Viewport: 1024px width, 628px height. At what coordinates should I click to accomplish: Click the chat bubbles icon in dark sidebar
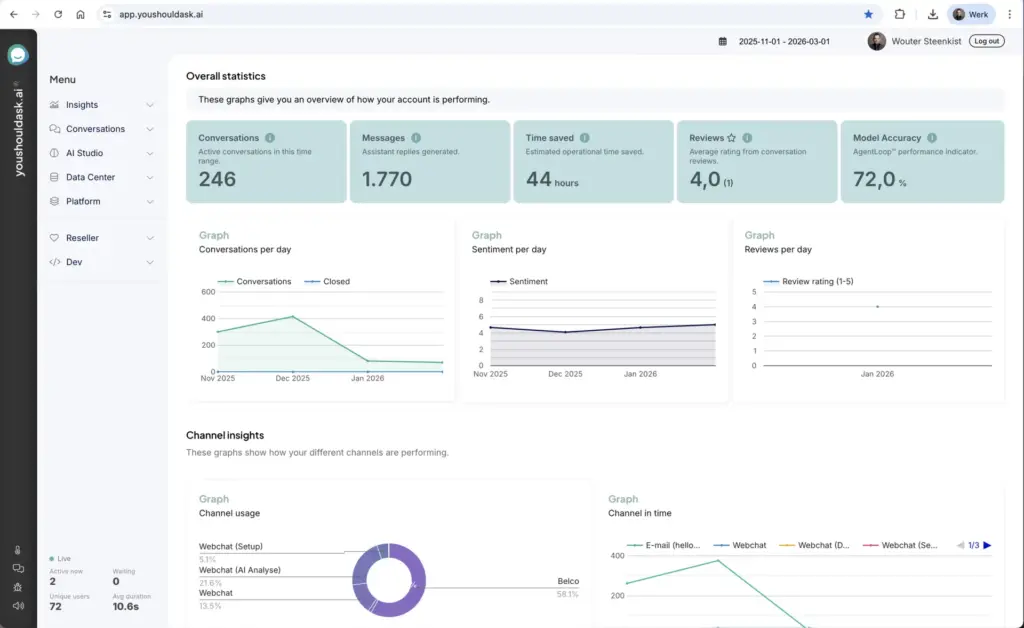tap(18, 568)
